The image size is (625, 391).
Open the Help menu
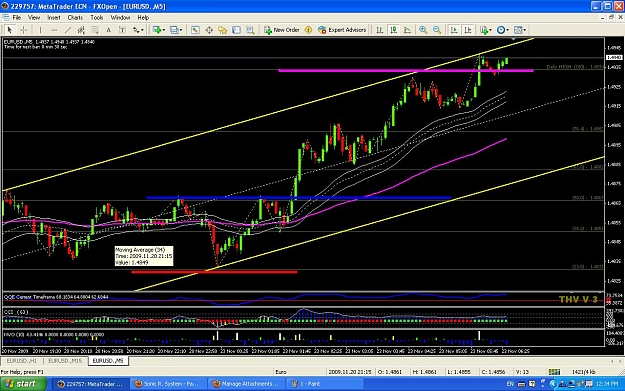[143, 18]
